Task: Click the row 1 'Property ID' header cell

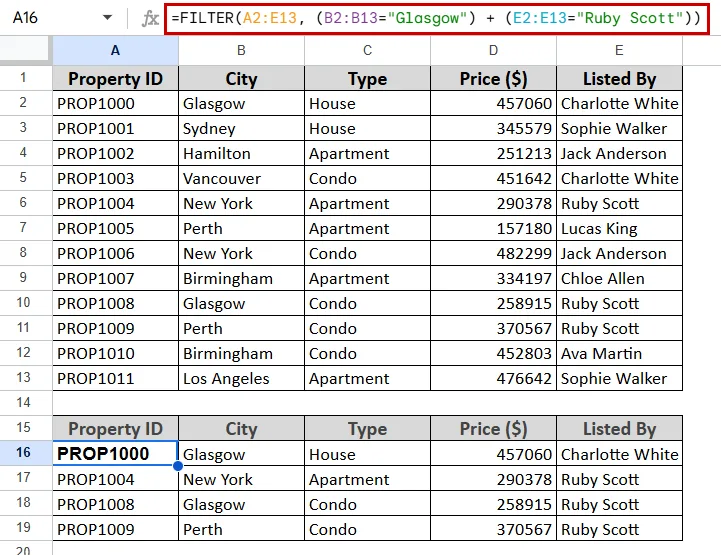Action: pos(115,78)
